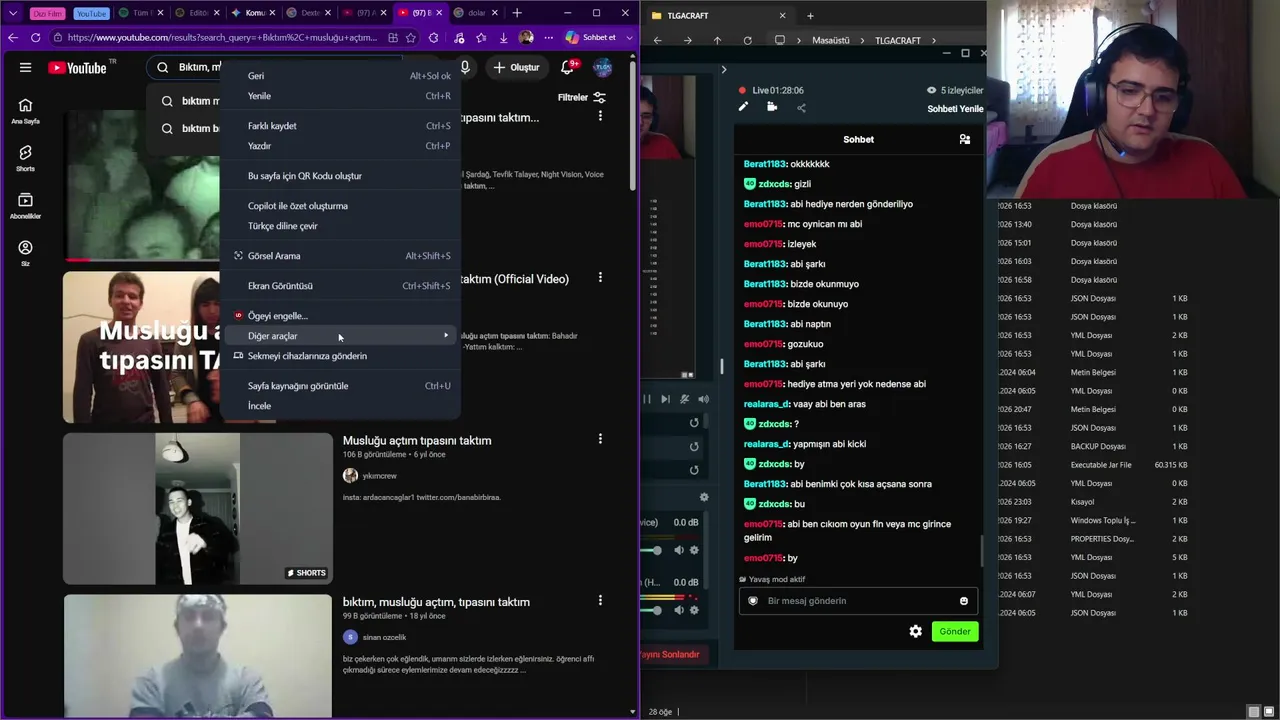Screen dimensions: 1280x720
Task: Open options for sinan ozcelik video result
Action: pyautogui.click(x=600, y=600)
